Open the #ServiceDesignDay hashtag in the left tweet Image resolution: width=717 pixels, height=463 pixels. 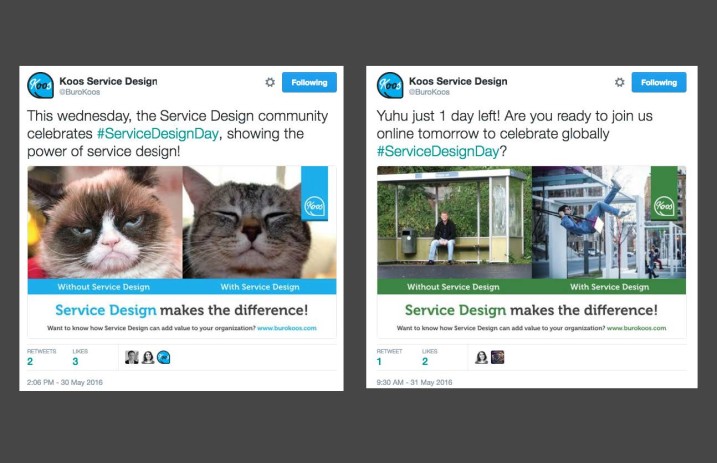[x=158, y=134]
